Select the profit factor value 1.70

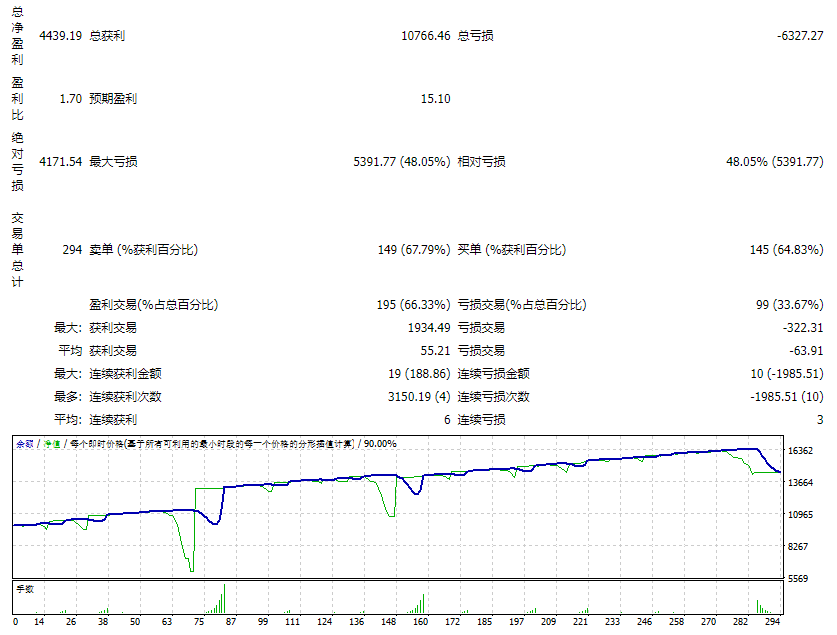[x=70, y=99]
